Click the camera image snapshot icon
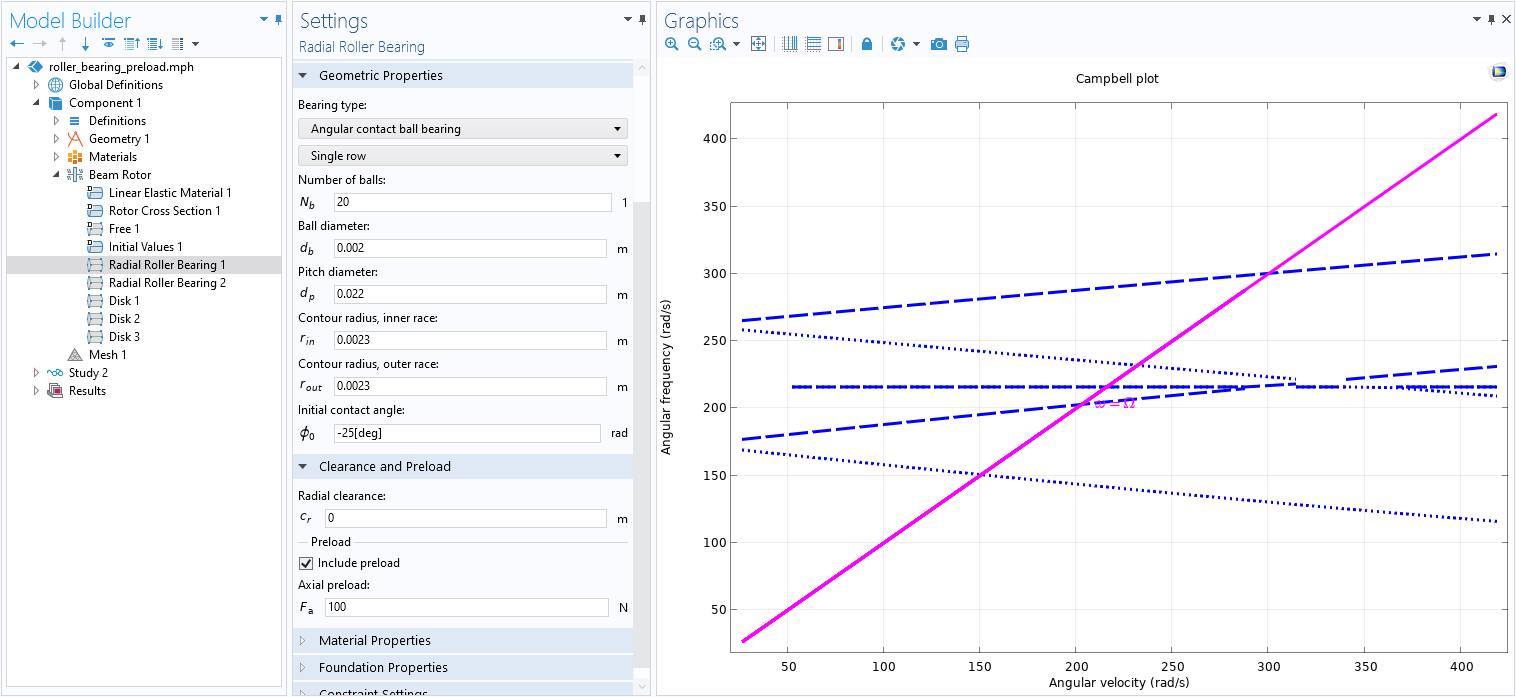This screenshot has height=697, width=1516. point(938,44)
